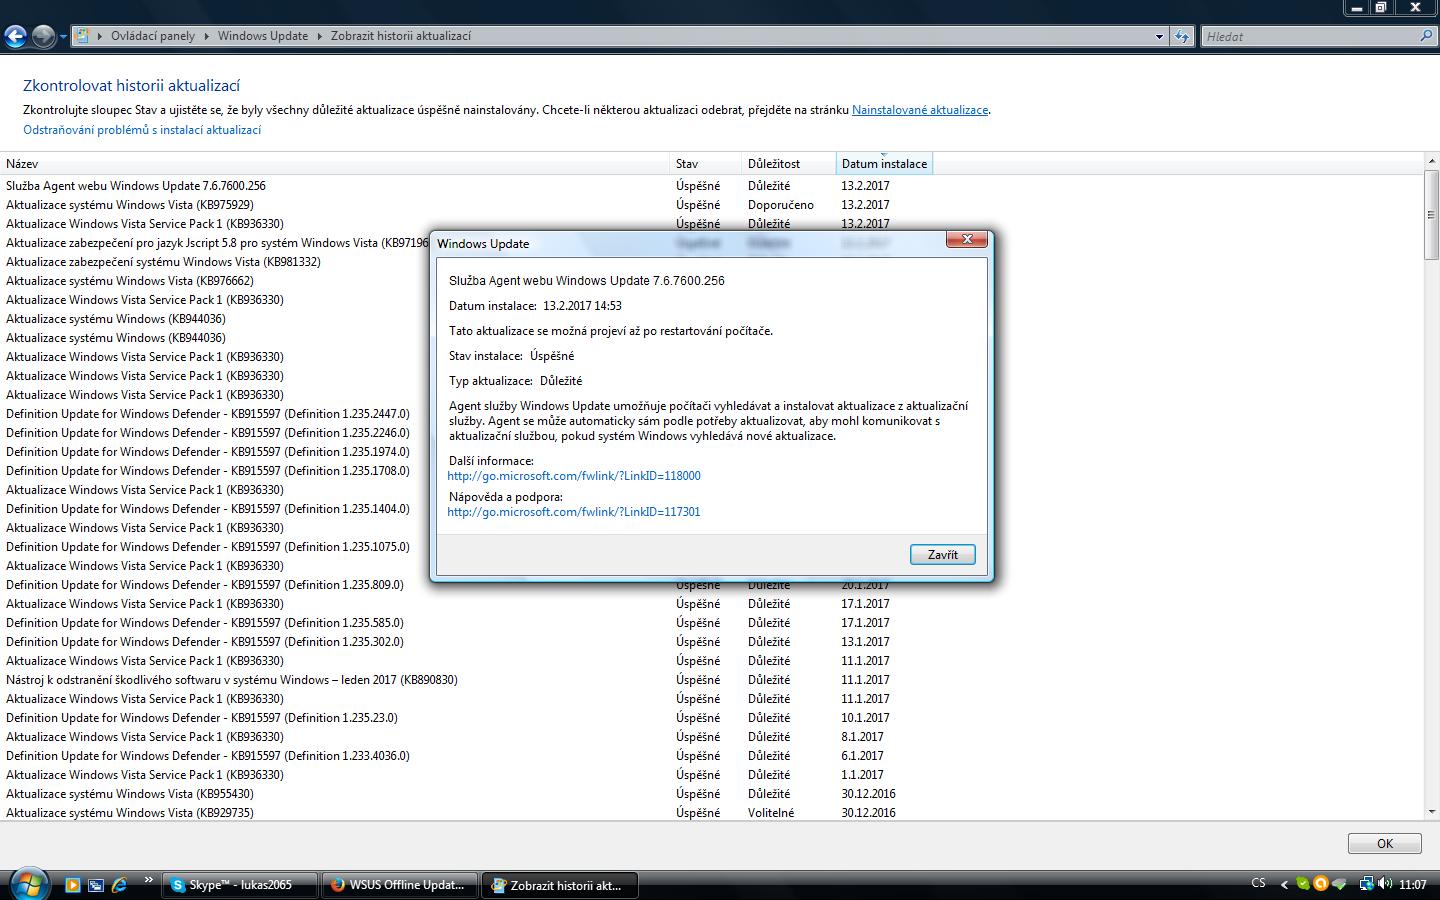Click the list scrollbar up arrow
1440x900 pixels.
tap(1432, 162)
